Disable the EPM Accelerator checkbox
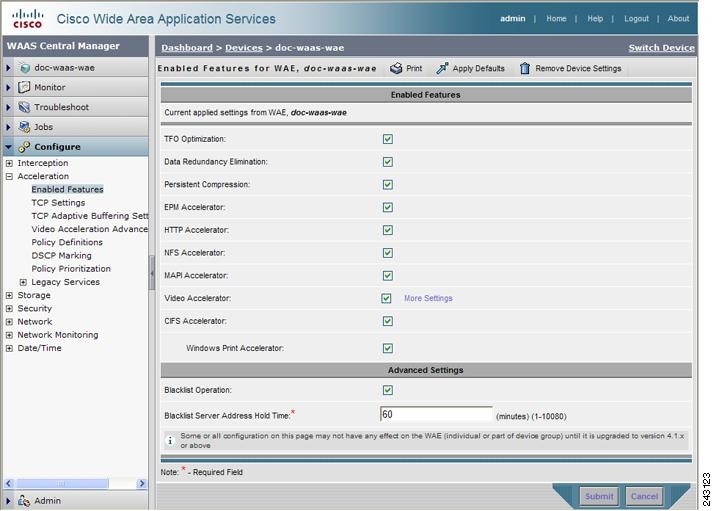712x511 pixels. (x=388, y=207)
